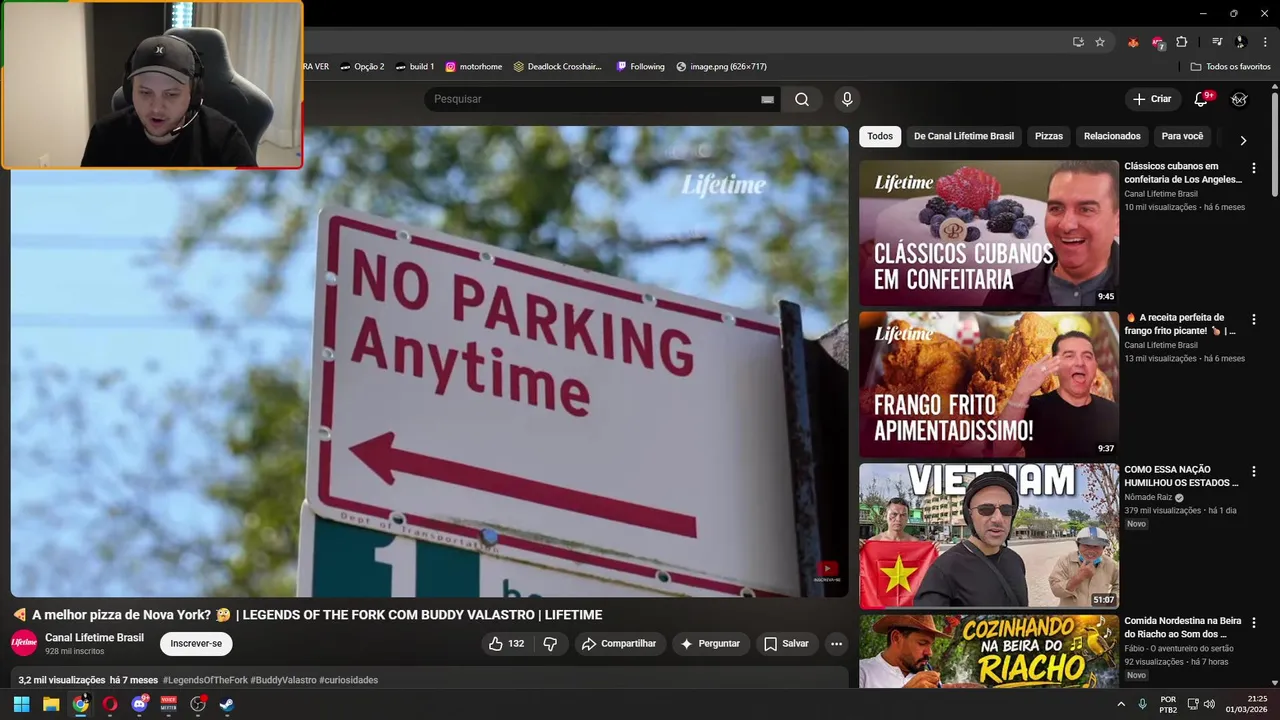Open Chrome three-dot menu

tap(1265, 42)
